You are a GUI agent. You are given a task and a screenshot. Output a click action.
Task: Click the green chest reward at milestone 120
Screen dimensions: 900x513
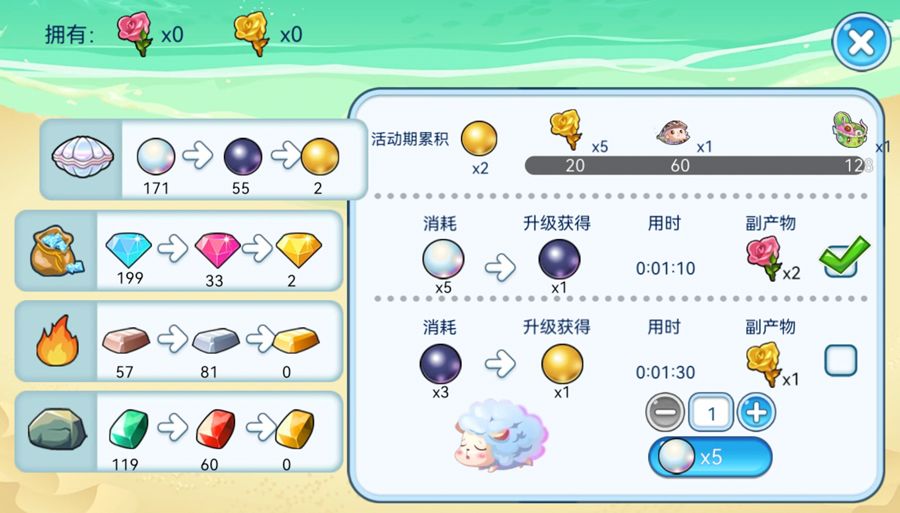(x=851, y=131)
